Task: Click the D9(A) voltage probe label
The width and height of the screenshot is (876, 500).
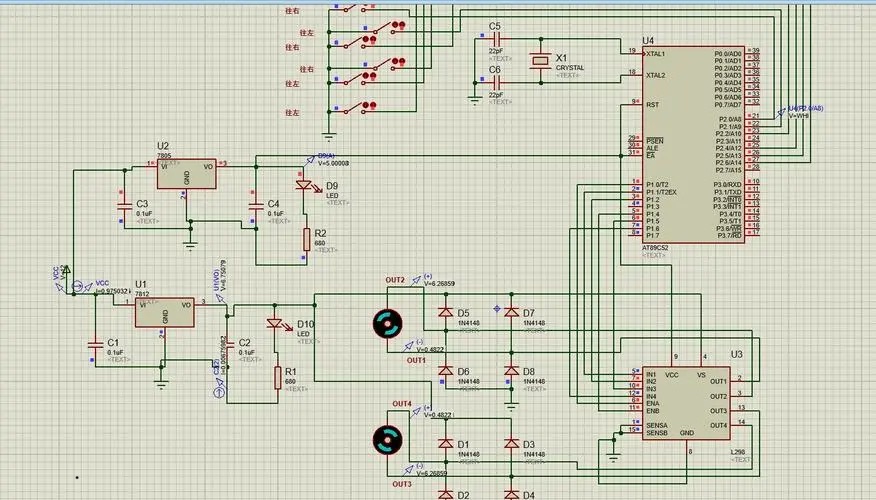Action: (x=326, y=156)
